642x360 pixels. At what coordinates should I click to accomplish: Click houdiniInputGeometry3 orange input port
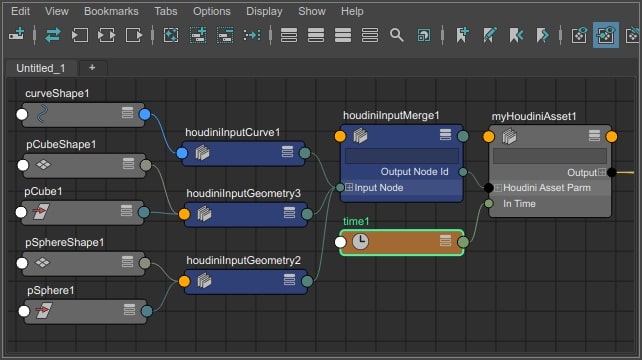(184, 214)
